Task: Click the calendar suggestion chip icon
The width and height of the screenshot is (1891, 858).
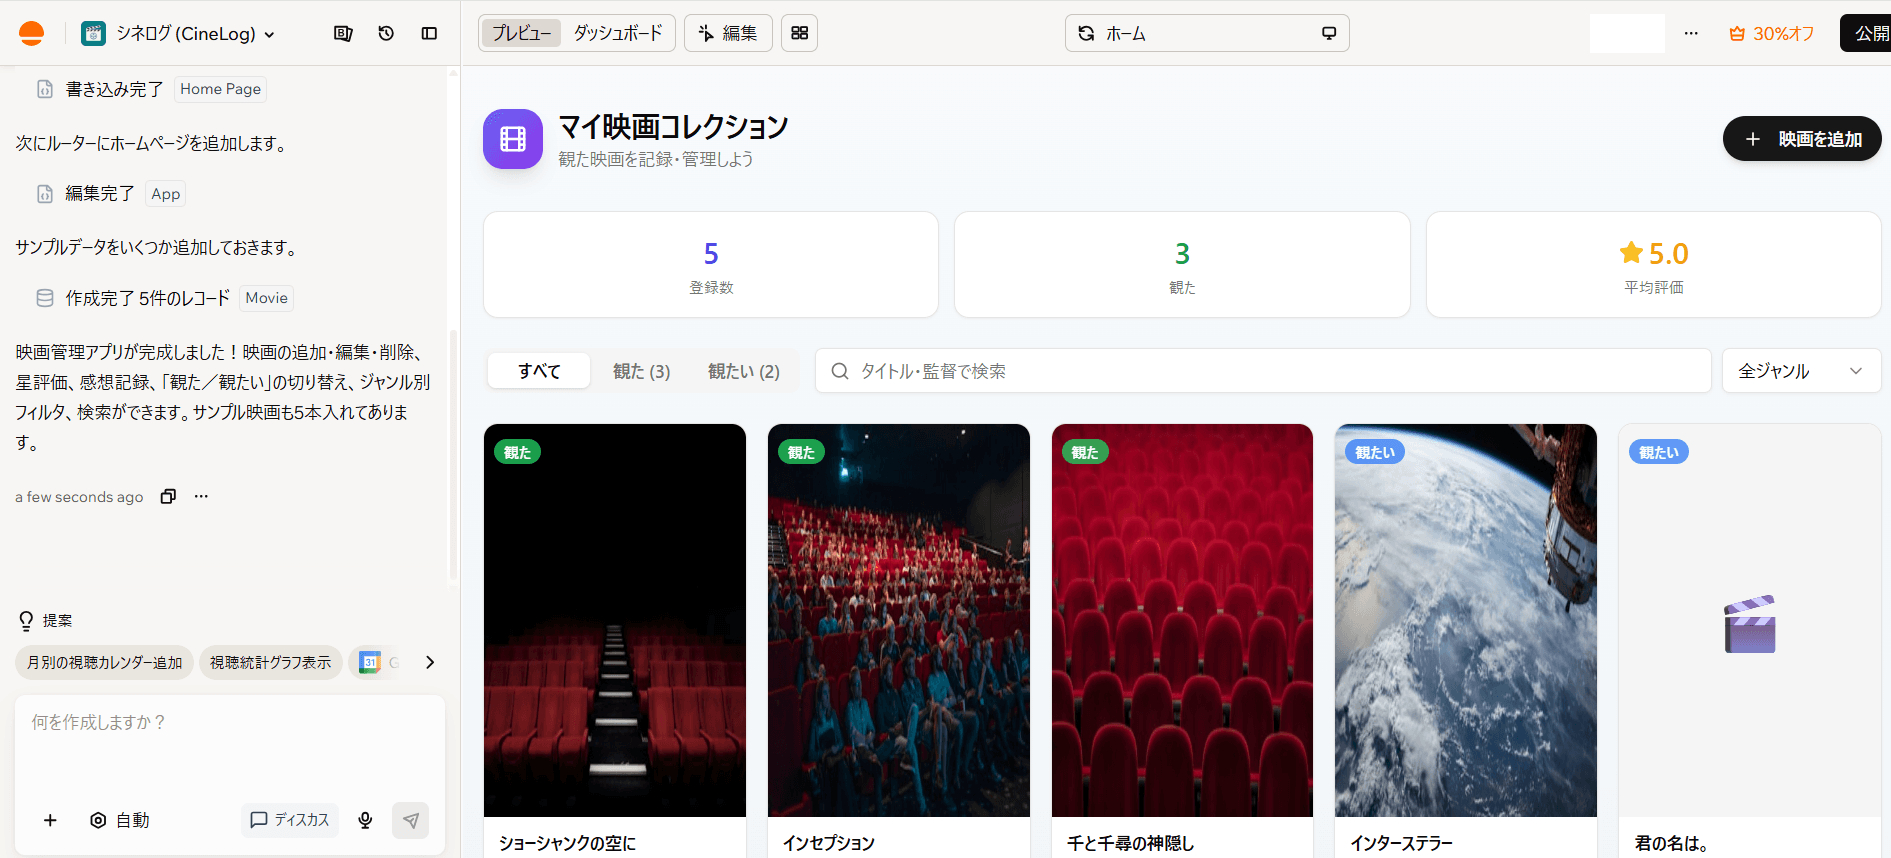Action: pyautogui.click(x=370, y=662)
